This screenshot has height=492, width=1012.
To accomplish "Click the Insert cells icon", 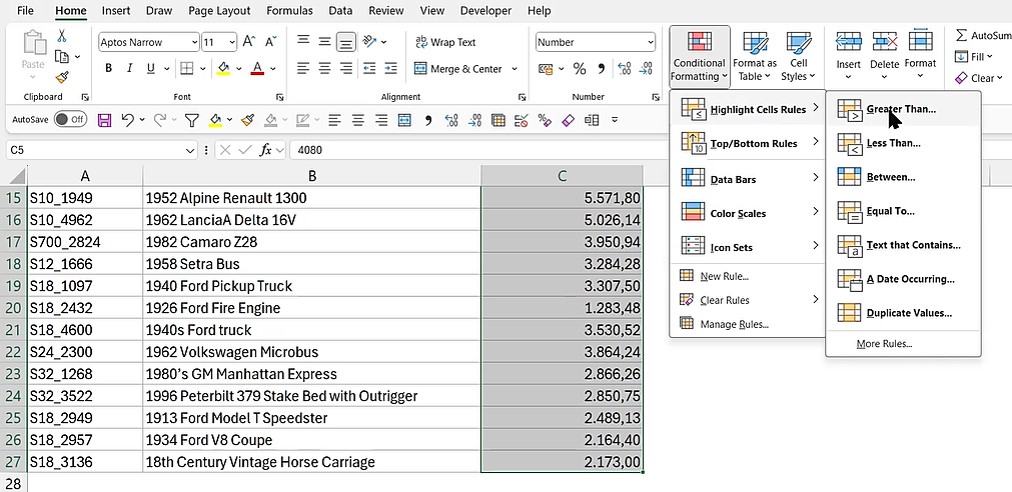I will click(x=848, y=43).
